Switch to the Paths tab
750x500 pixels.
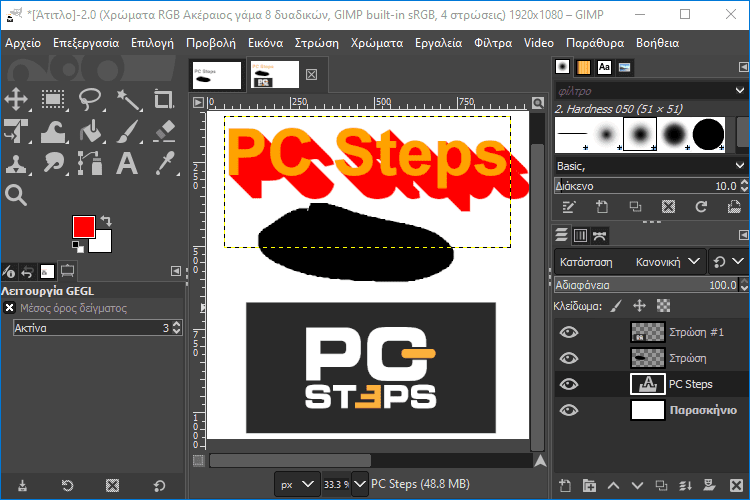[x=599, y=235]
